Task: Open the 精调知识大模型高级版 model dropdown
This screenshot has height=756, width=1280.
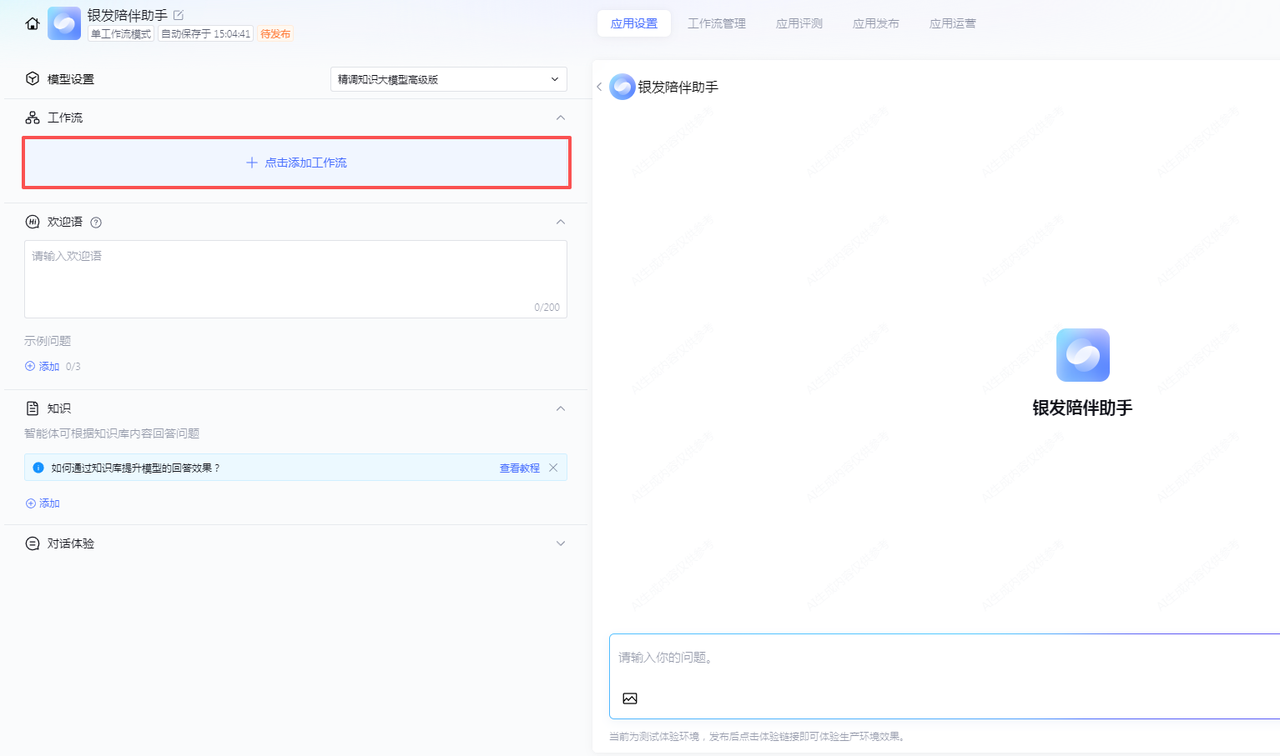Action: coord(448,79)
